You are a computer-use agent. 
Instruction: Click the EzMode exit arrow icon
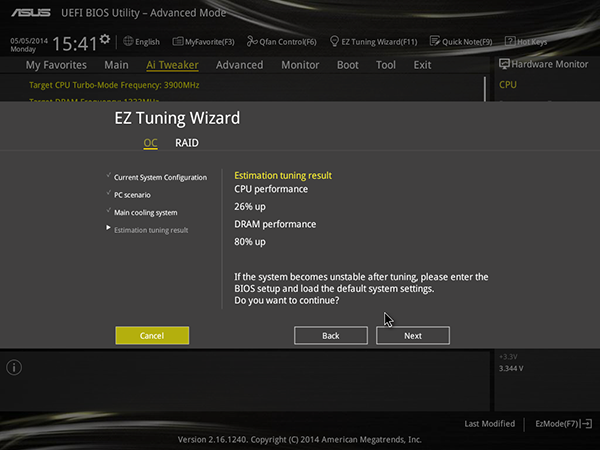pyautogui.click(x=587, y=424)
